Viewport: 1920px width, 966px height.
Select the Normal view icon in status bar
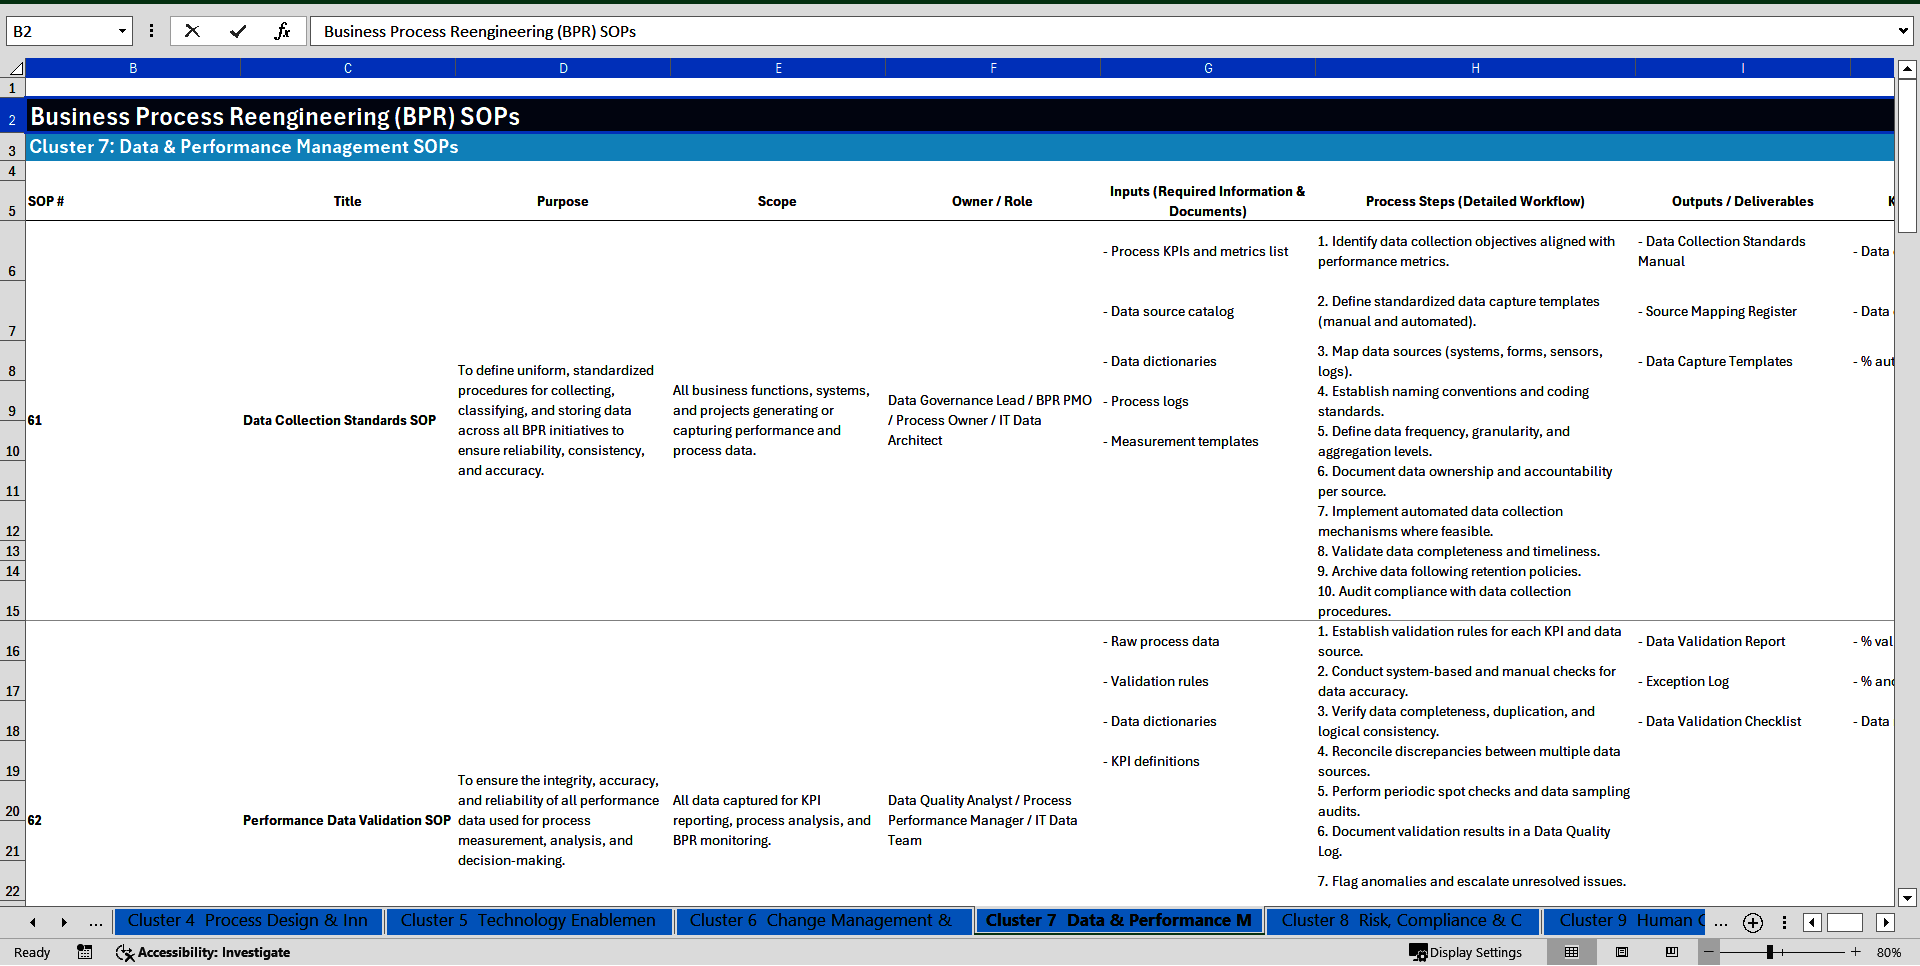pyautogui.click(x=1572, y=952)
